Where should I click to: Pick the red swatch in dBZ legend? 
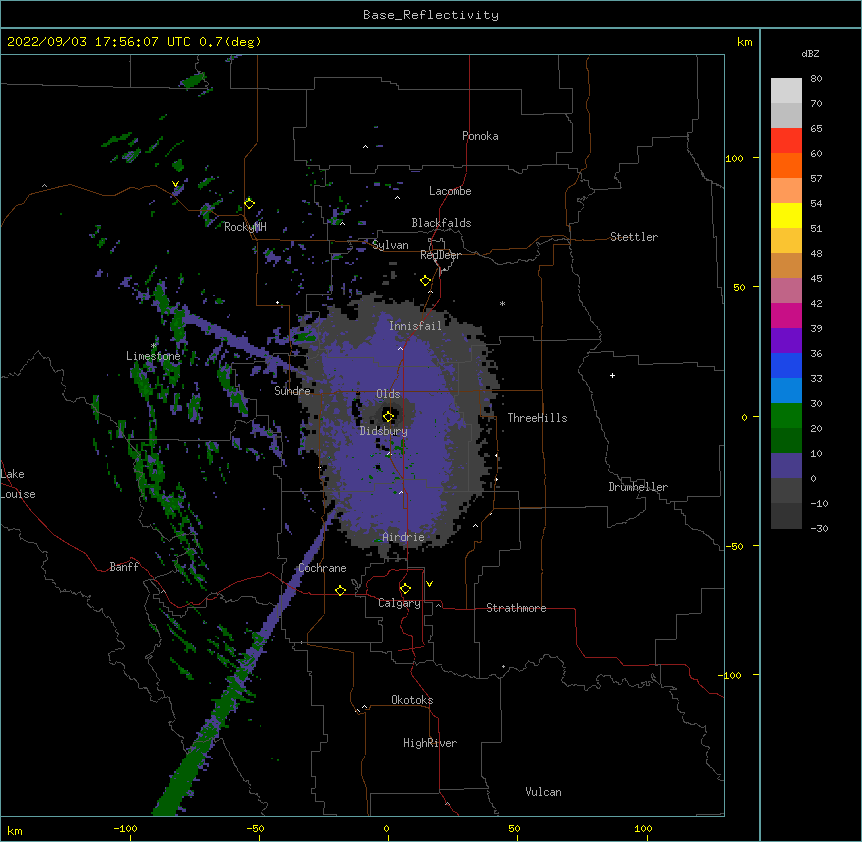(786, 140)
